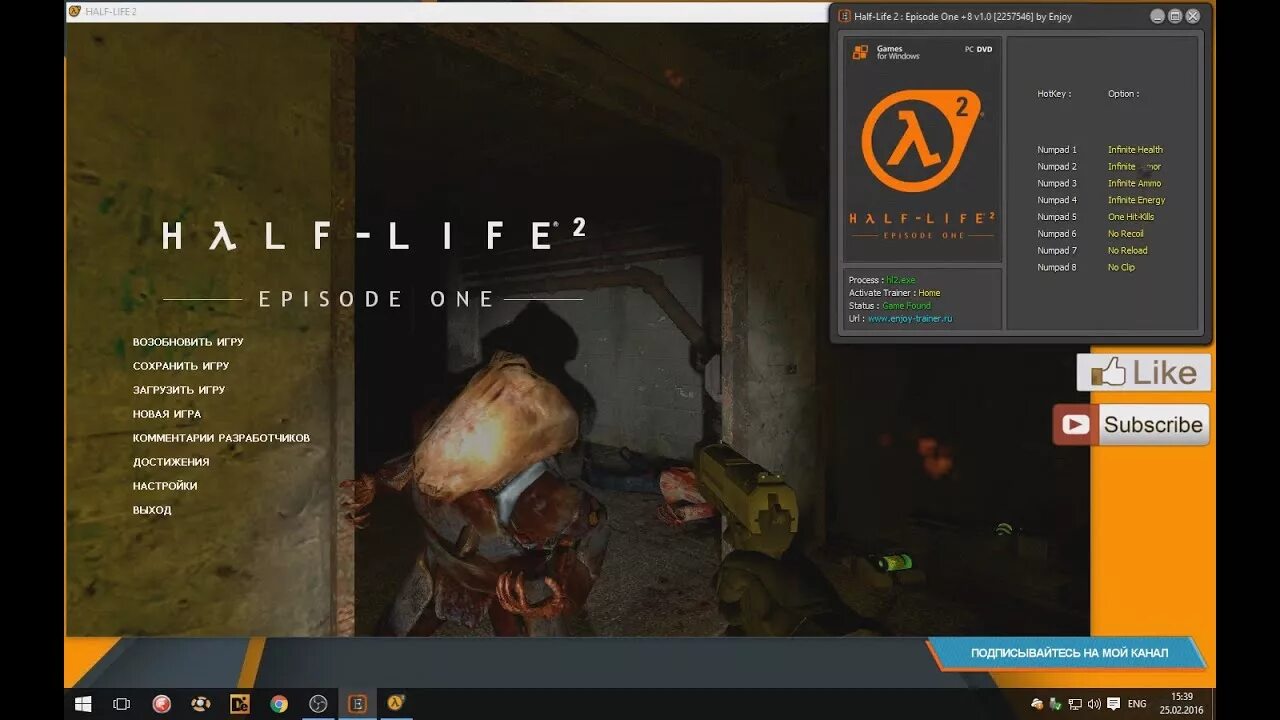Toggle No Recoil option in trainer

click(x=1126, y=234)
